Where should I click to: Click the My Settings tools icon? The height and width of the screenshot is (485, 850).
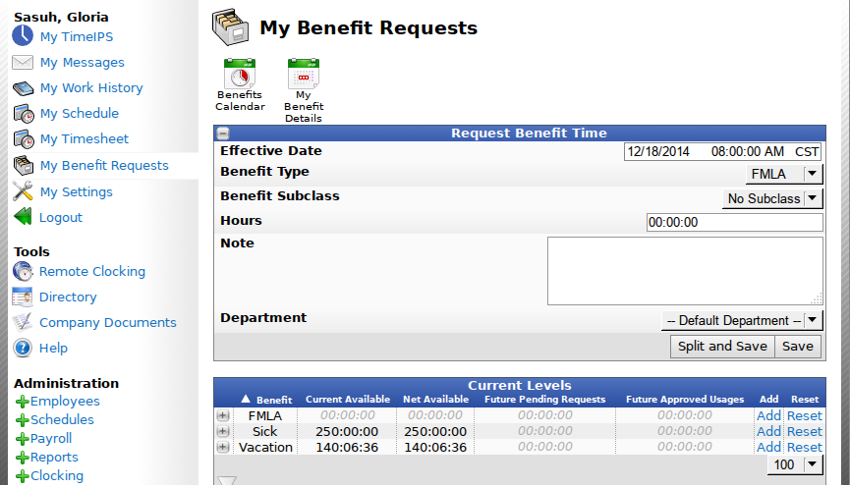tap(23, 191)
